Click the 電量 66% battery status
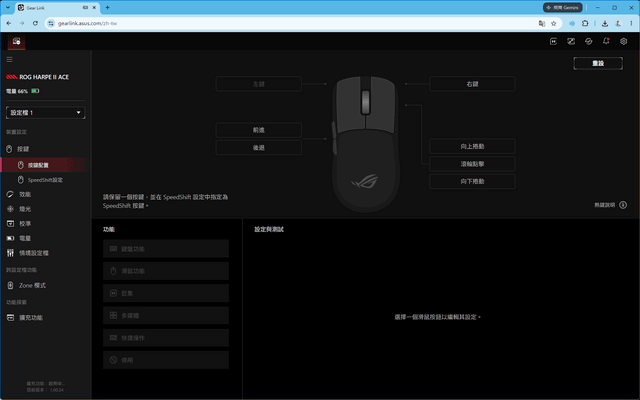The height and width of the screenshot is (400, 640). click(x=22, y=91)
